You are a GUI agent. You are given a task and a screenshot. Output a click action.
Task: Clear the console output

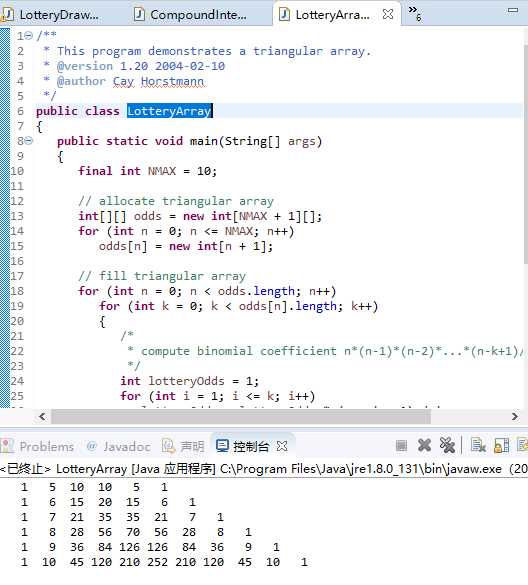478,445
